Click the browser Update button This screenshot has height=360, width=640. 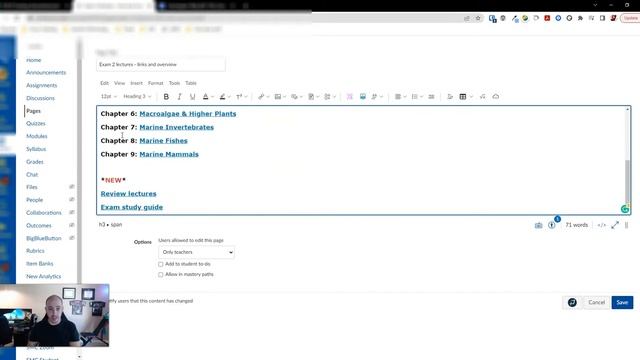[630, 18]
